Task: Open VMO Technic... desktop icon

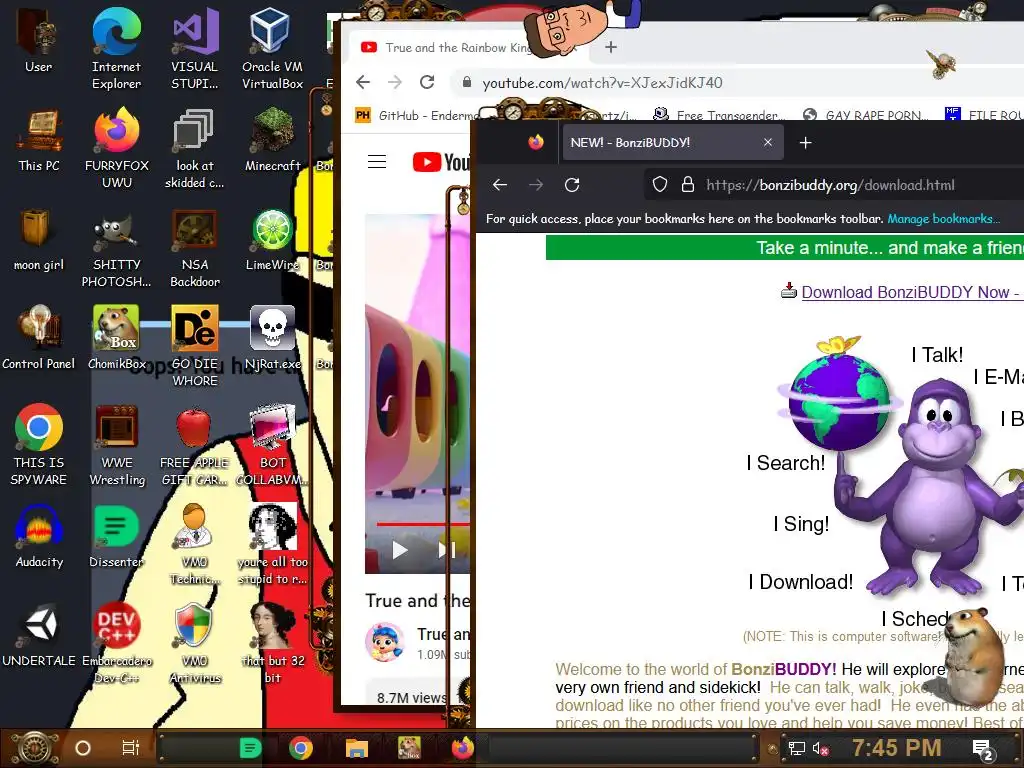Action: click(x=194, y=543)
